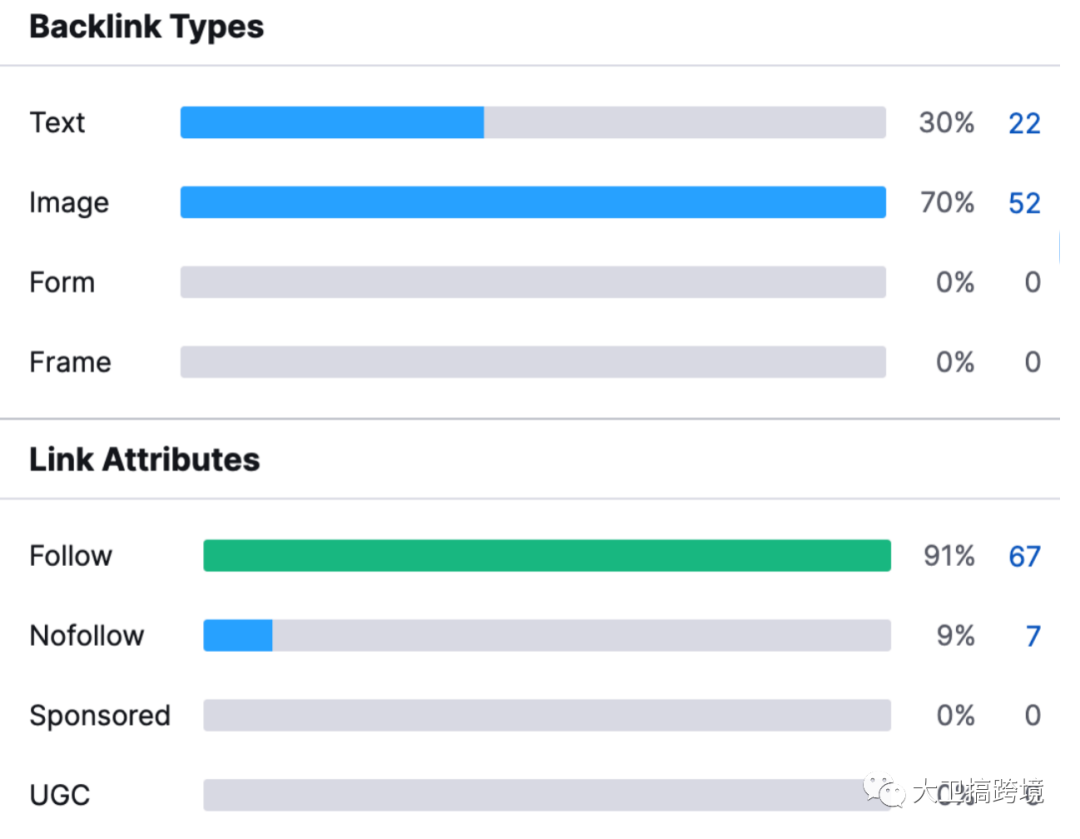Image resolution: width=1080 pixels, height=839 pixels.
Task: Click the 70% Image percentage value
Action: coord(946,203)
